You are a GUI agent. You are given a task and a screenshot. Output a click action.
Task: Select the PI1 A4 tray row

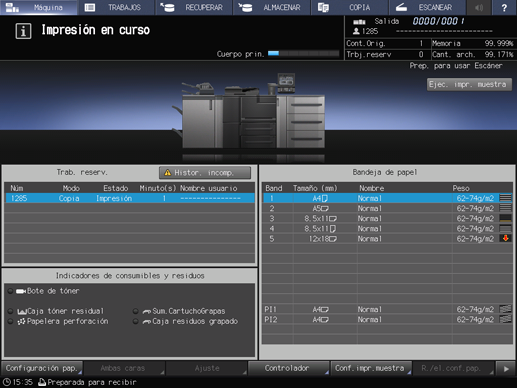coord(388,309)
